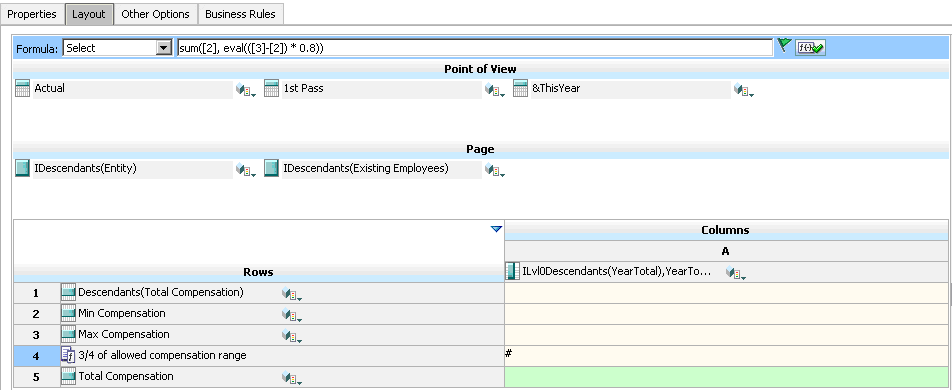Click the blue triangle above the Rows header

coord(496,229)
